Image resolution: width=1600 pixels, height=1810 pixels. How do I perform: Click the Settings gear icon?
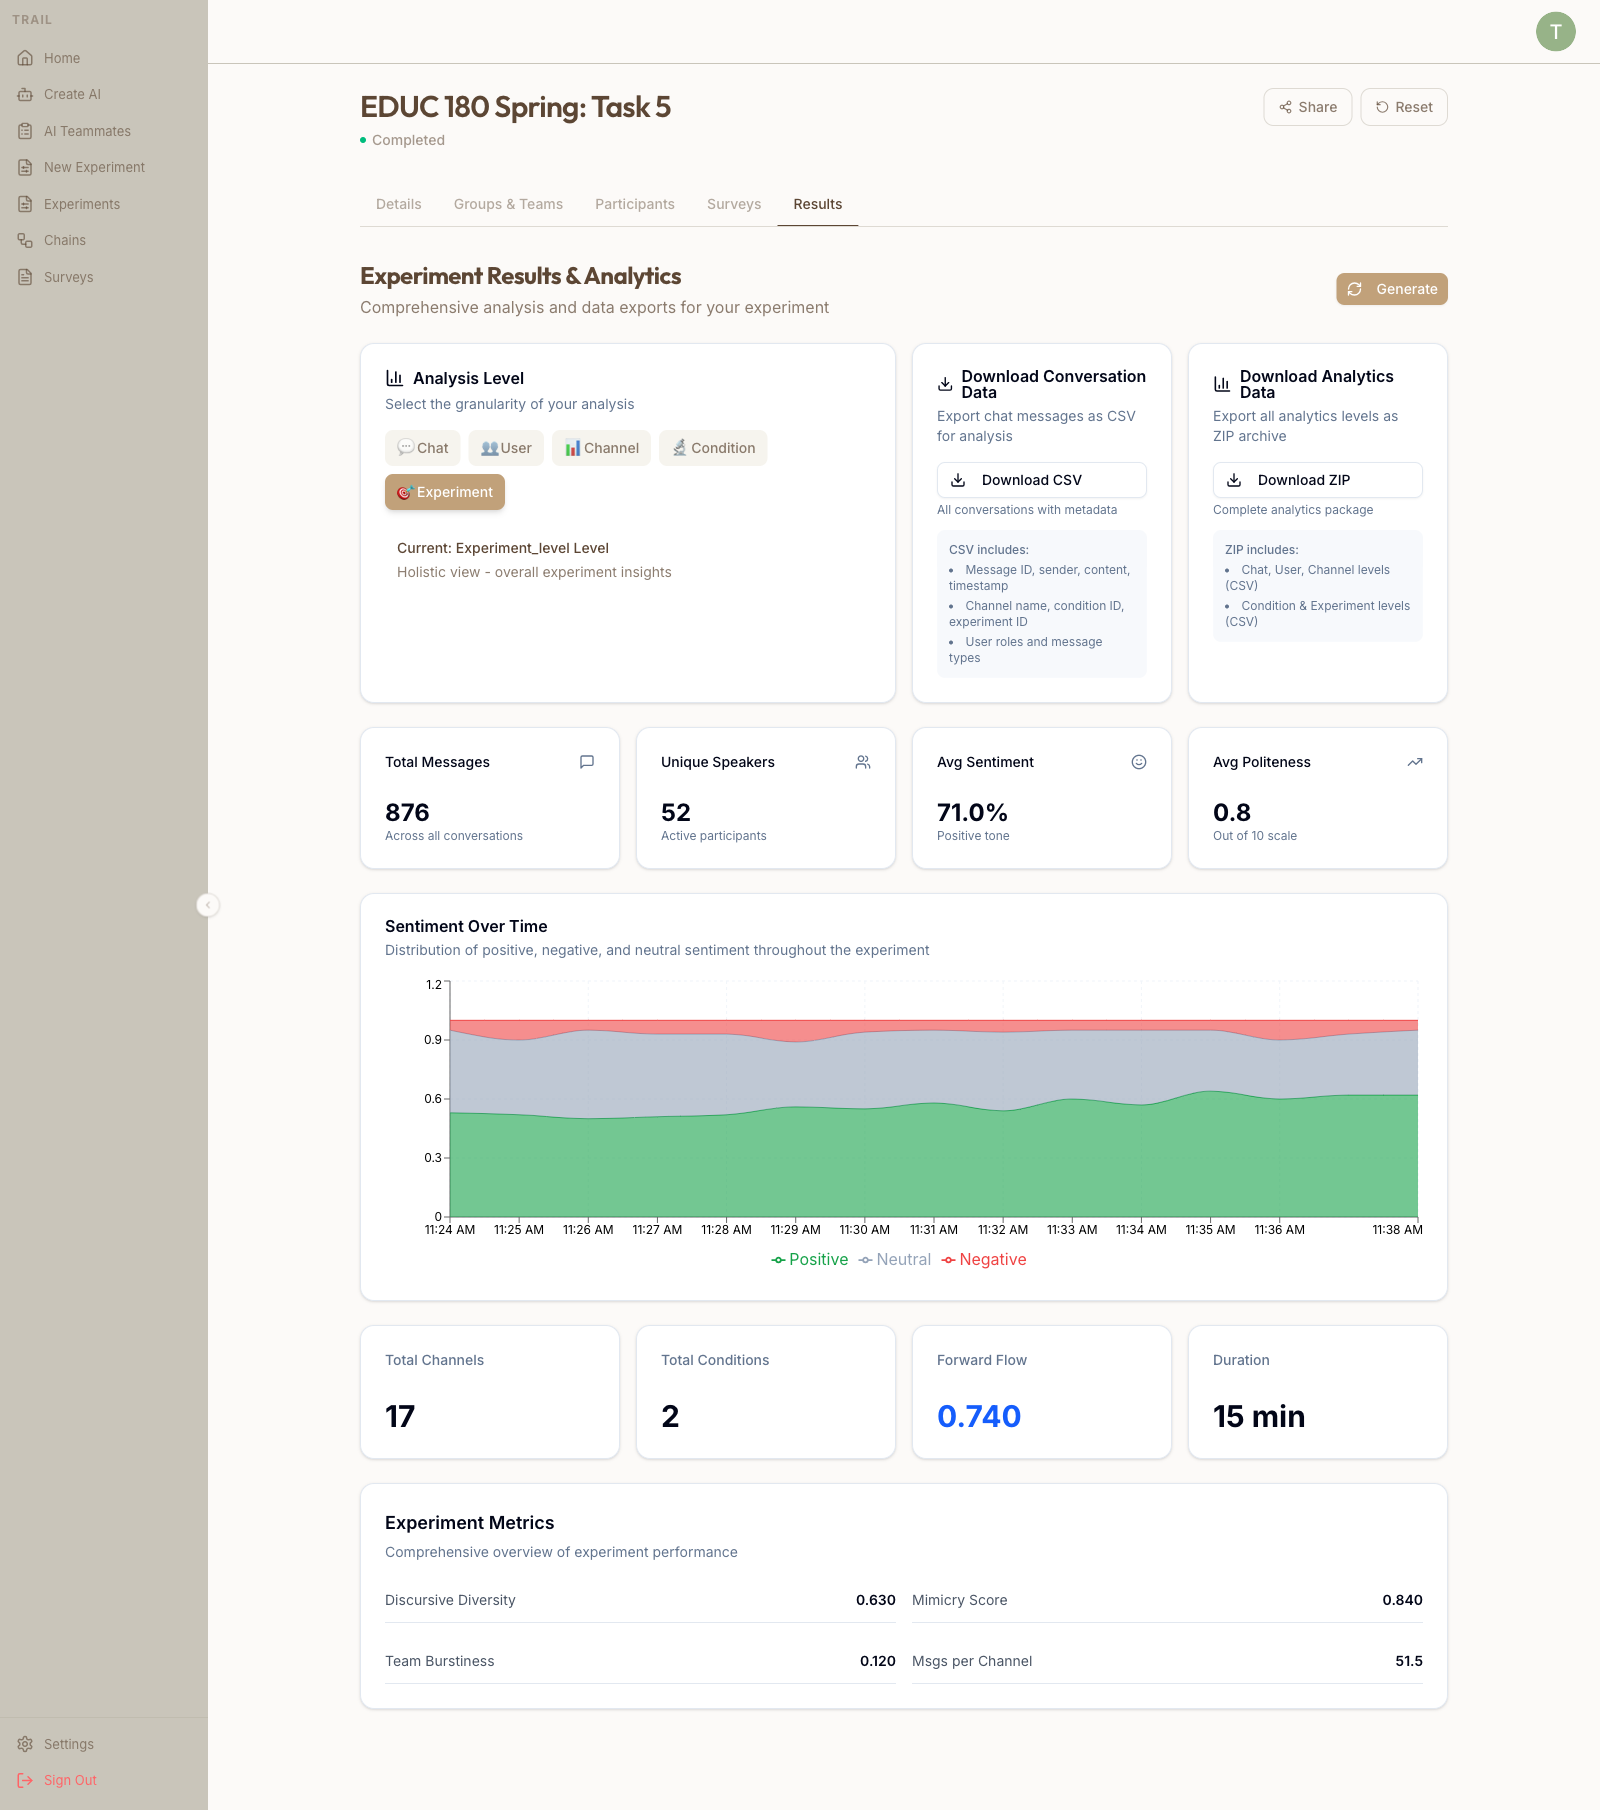click(x=25, y=1744)
